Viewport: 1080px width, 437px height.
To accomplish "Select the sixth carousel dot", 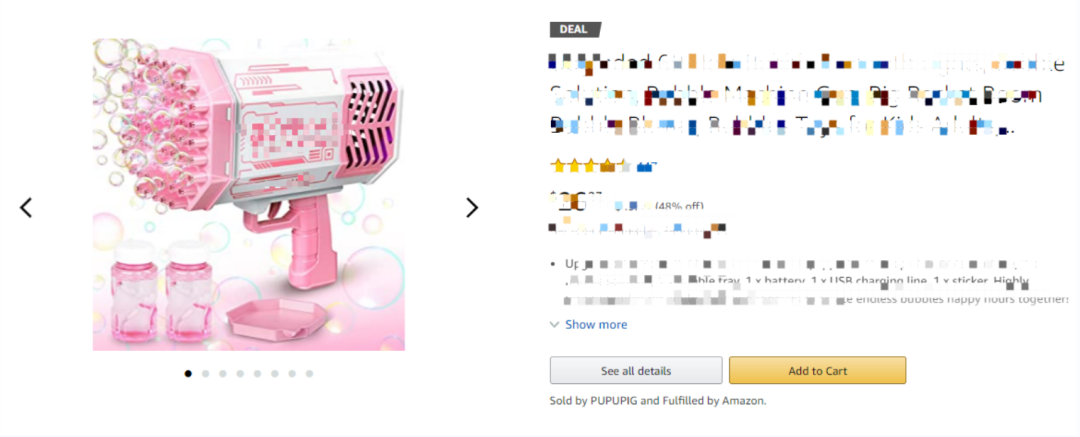I will click(275, 373).
